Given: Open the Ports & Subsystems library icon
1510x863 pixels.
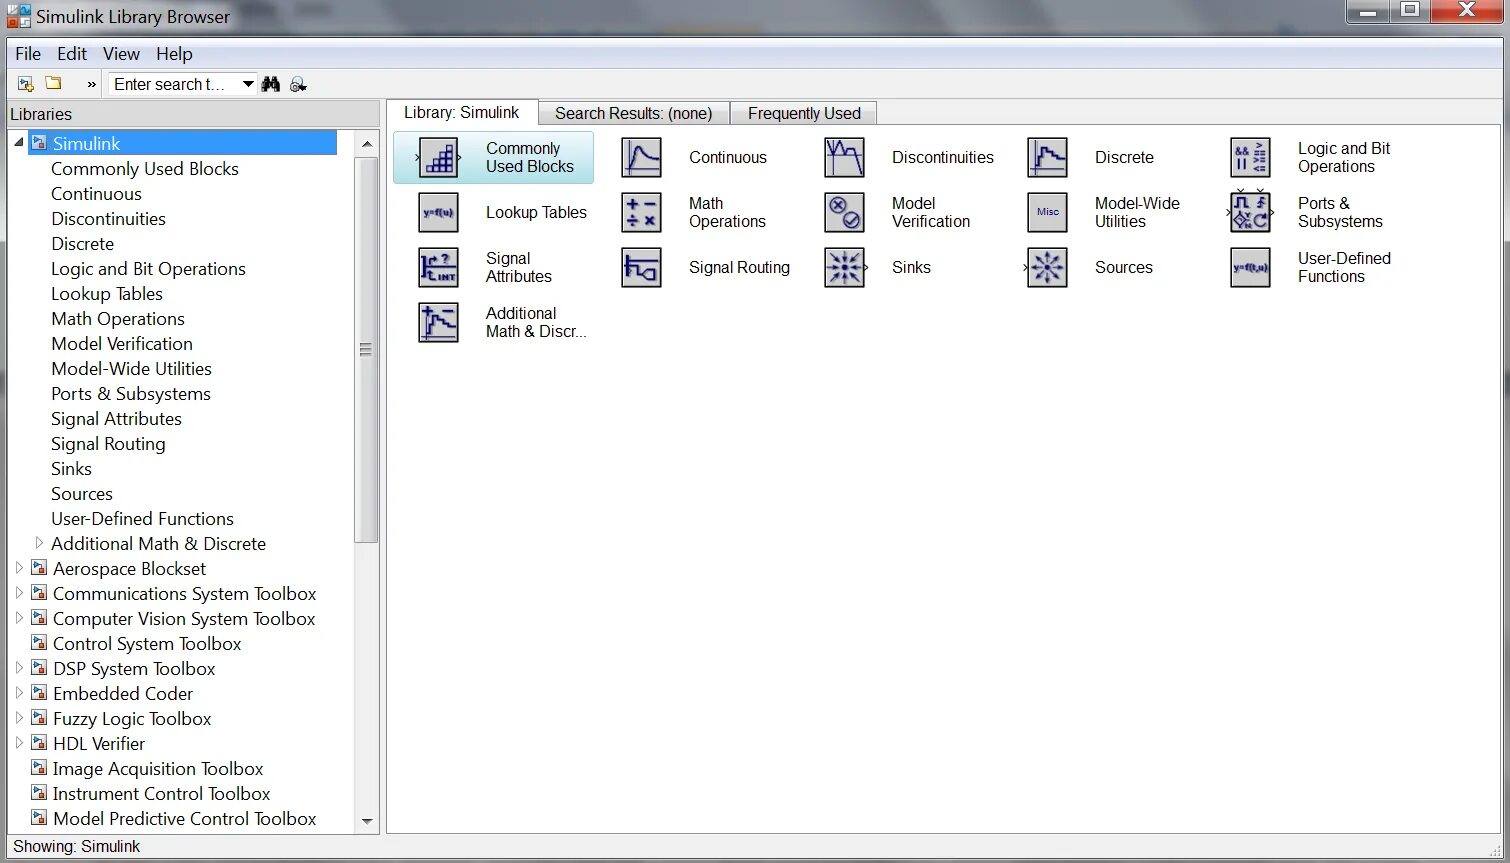Looking at the screenshot, I should pyautogui.click(x=1250, y=213).
